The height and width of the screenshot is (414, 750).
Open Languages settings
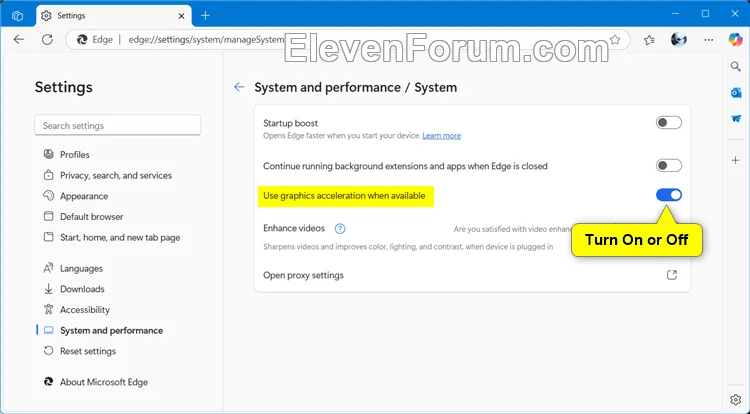[x=73, y=268]
